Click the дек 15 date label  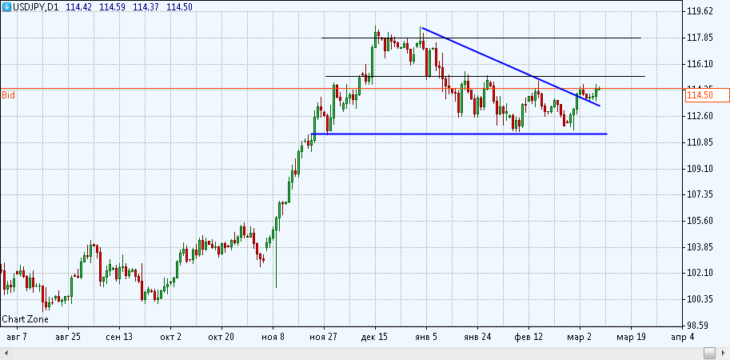click(x=375, y=337)
